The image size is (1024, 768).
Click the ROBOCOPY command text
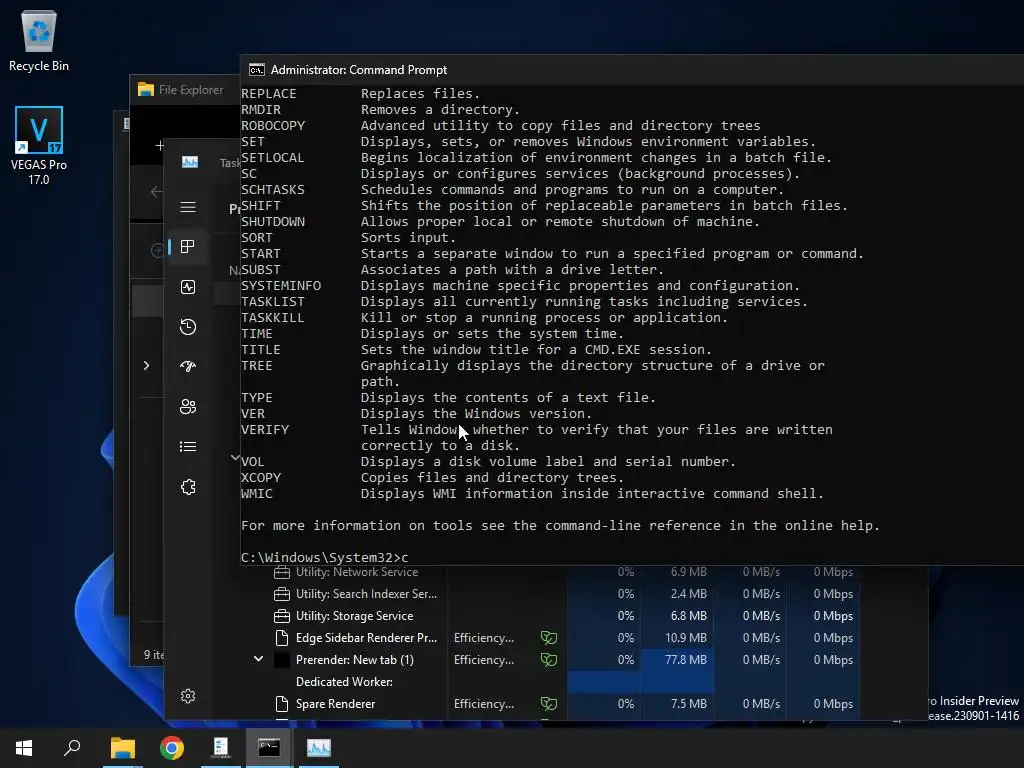click(273, 125)
